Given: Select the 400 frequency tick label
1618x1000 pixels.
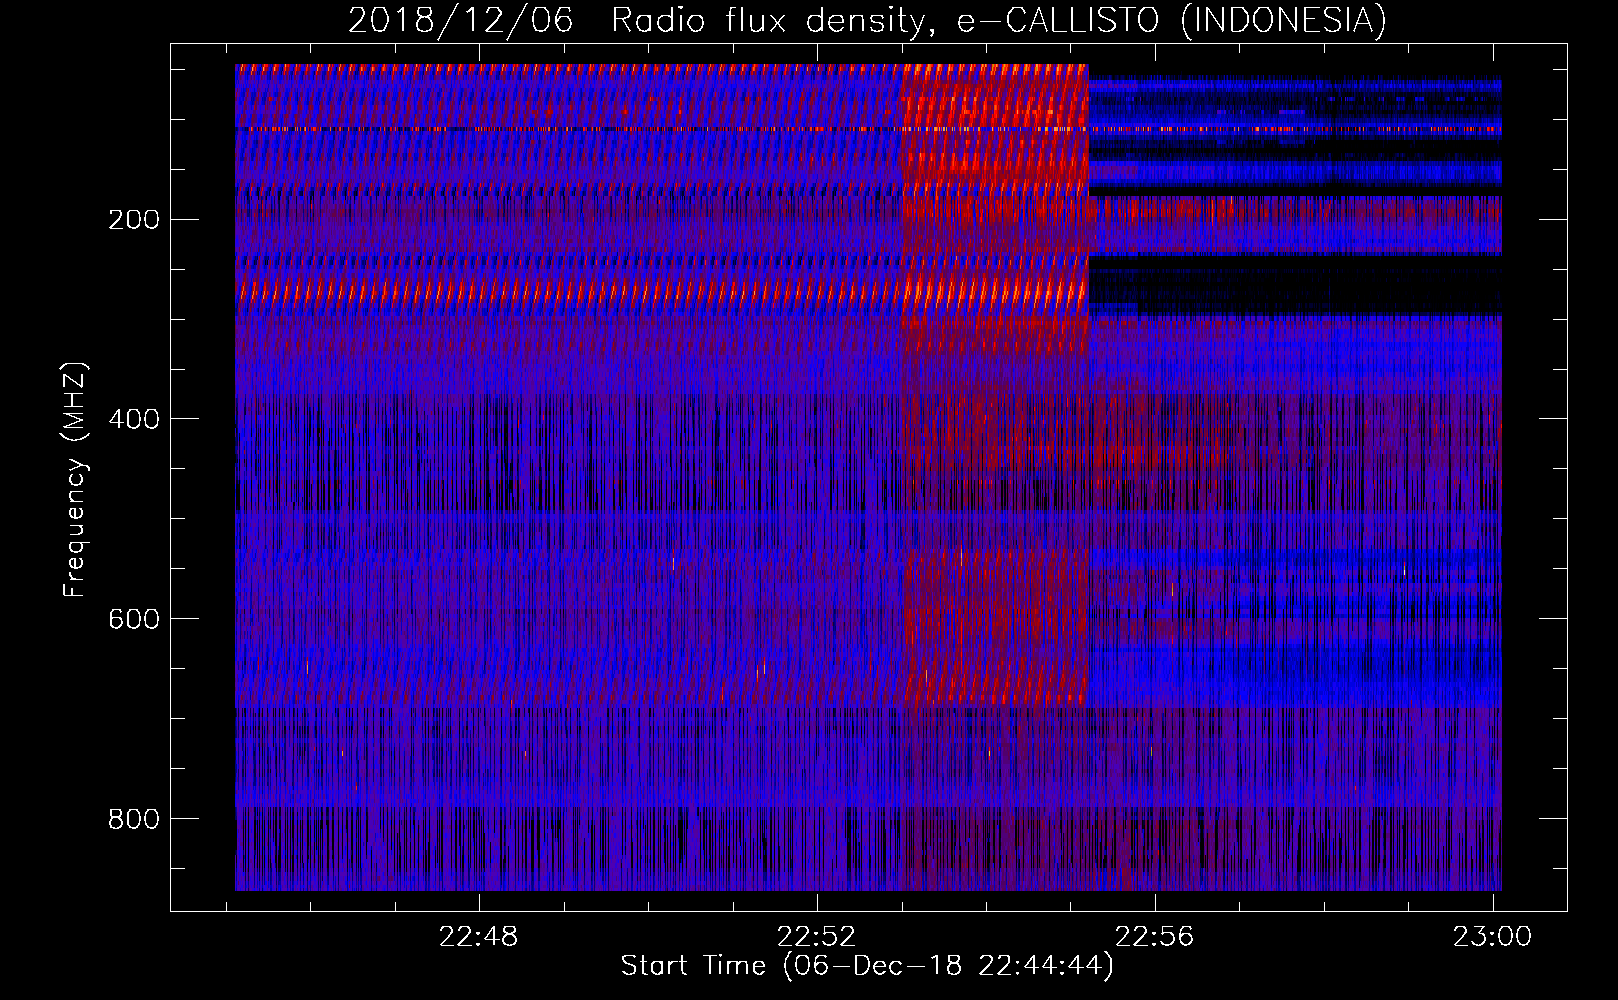Looking at the screenshot, I should point(134,420).
